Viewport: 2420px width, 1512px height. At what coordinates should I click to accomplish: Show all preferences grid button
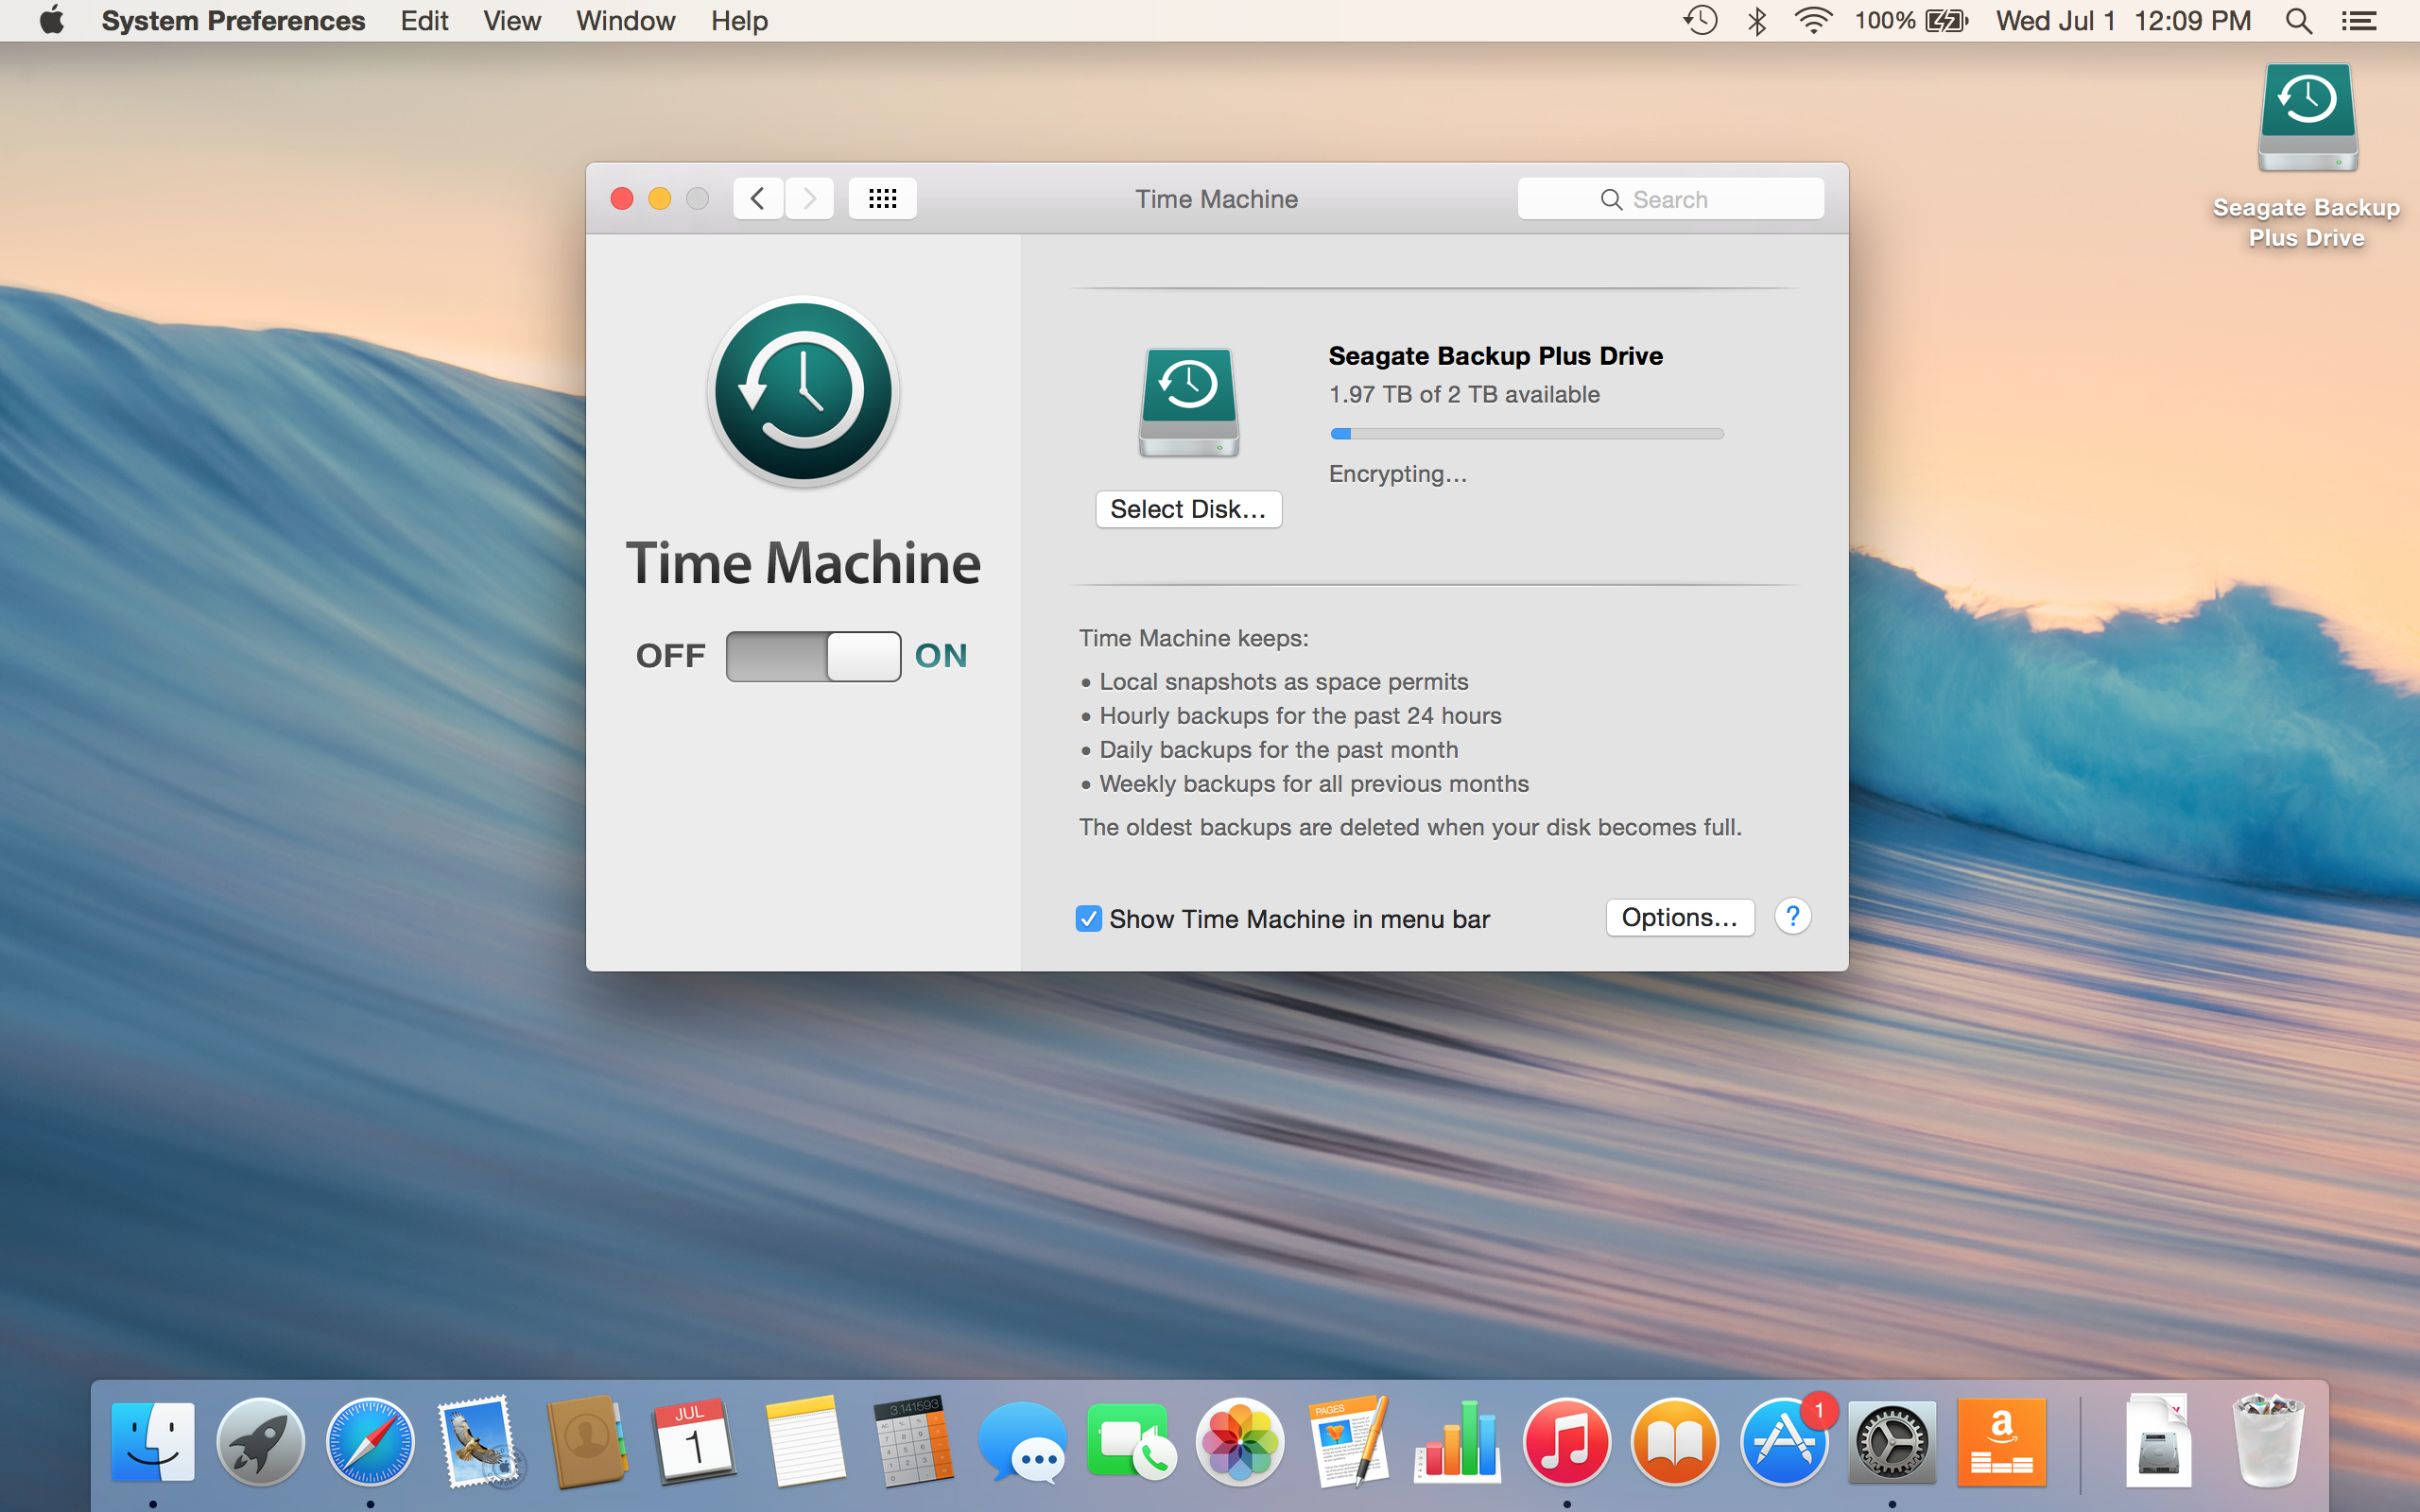(x=882, y=198)
